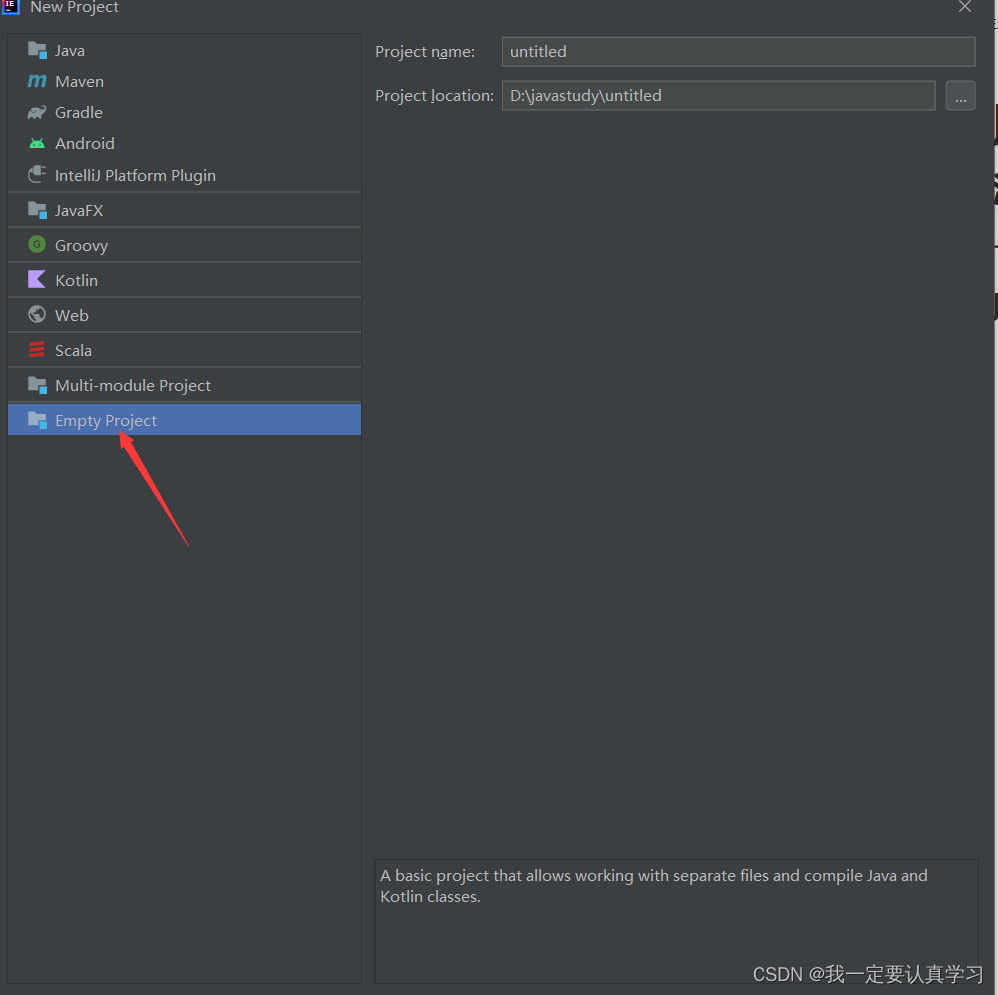The width and height of the screenshot is (998, 995).
Task: Click the IntelliJ IDEA logo in title bar
Action: (x=11, y=6)
